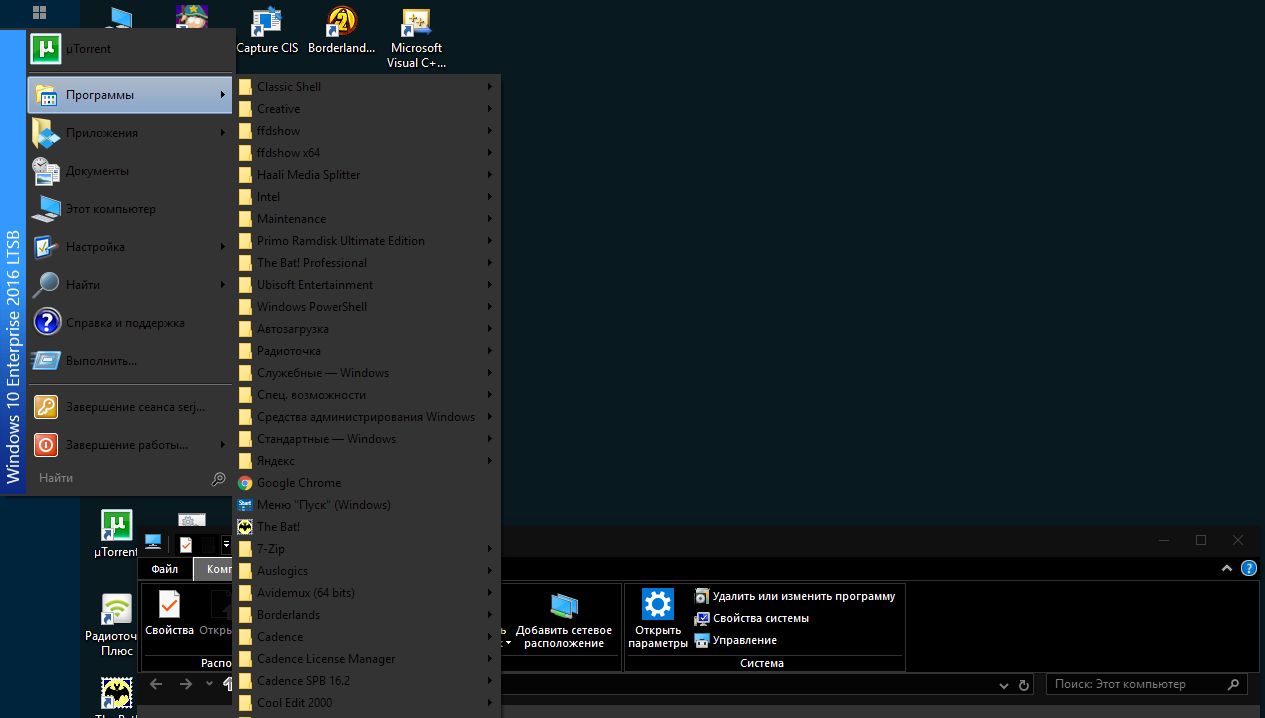Image resolution: width=1265 pixels, height=718 pixels.
Task: Open the Cadence License Manager folder
Action: pos(366,659)
